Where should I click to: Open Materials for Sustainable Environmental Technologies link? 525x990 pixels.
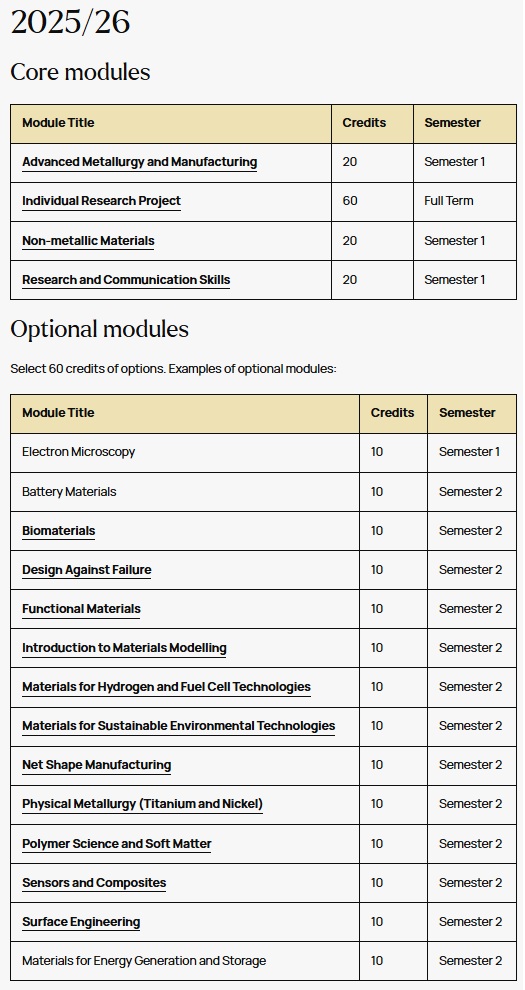[x=179, y=726]
